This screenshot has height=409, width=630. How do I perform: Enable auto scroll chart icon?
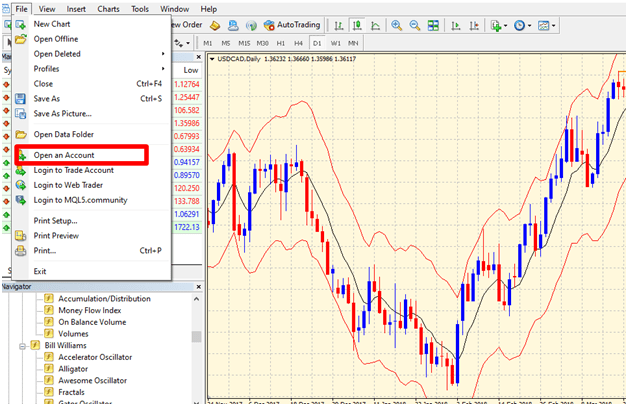455,26
